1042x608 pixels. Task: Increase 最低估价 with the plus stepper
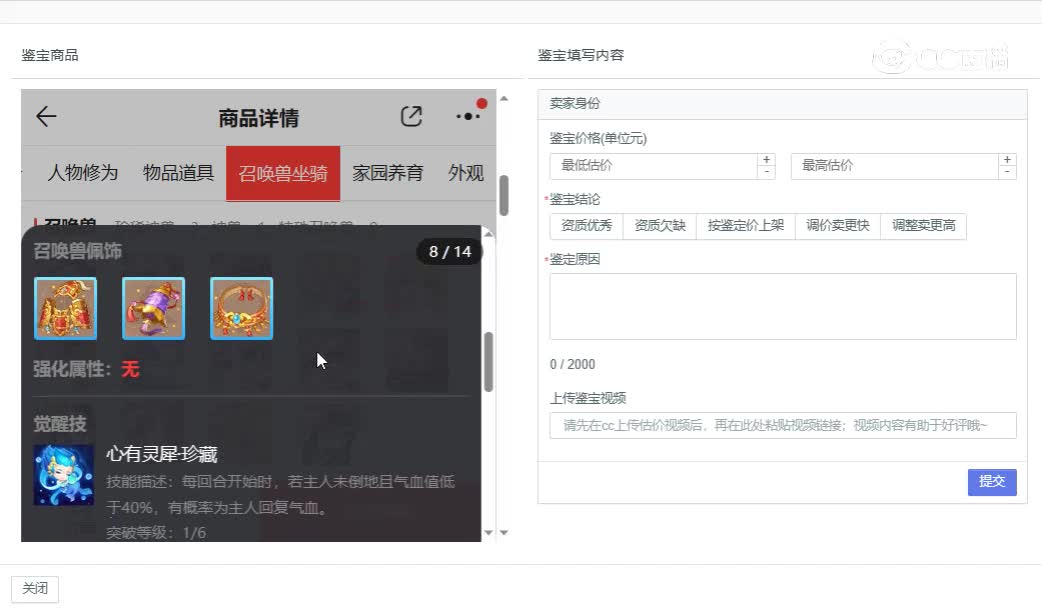pos(767,160)
